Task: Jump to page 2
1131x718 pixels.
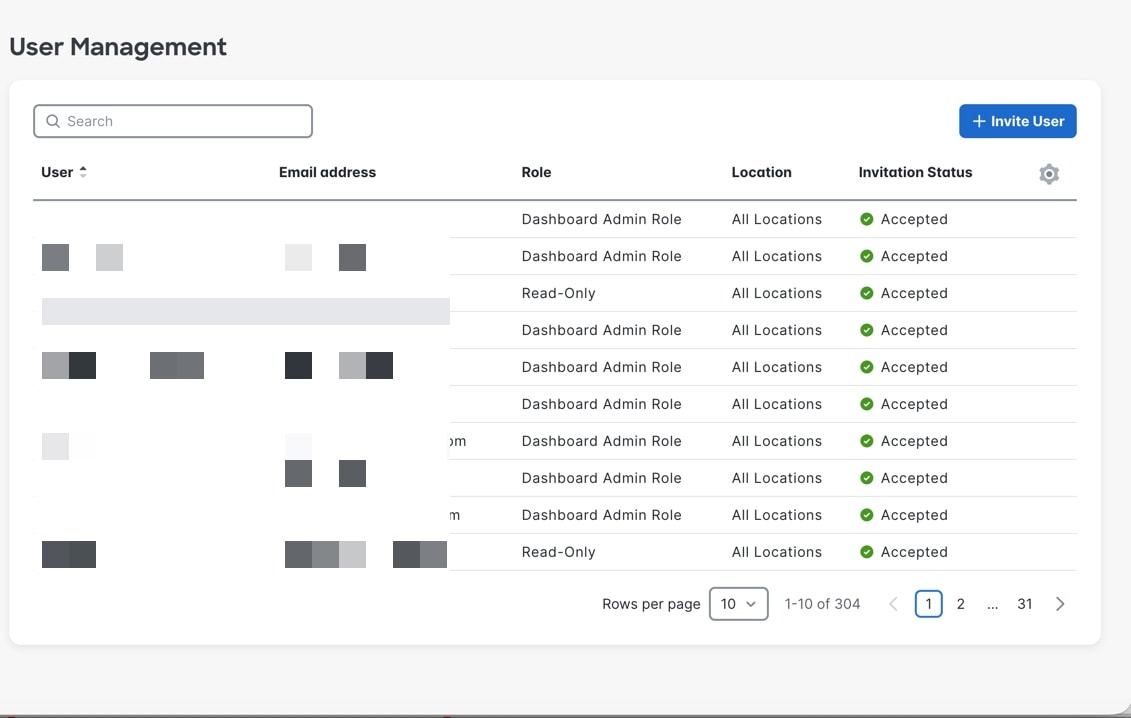Action: (961, 604)
